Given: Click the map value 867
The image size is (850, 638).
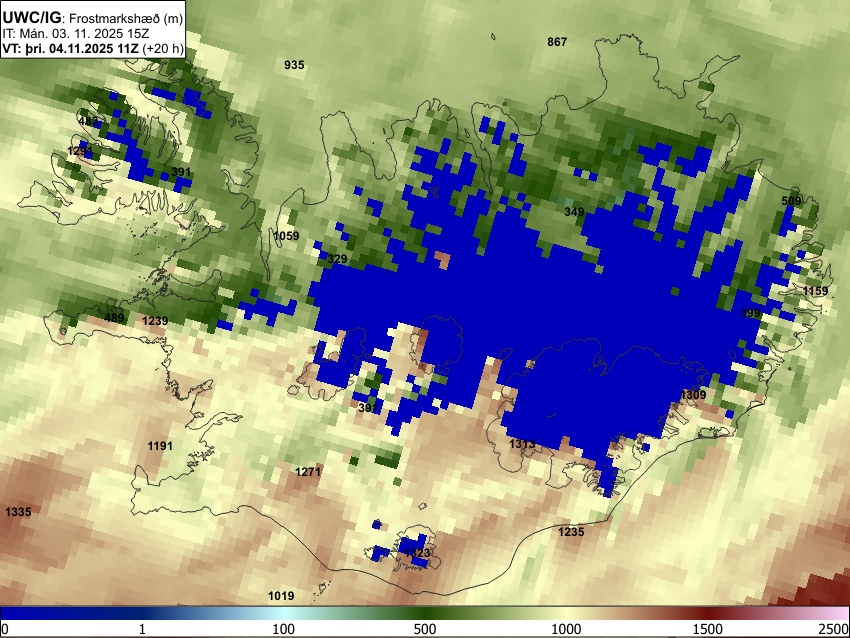Looking at the screenshot, I should click(x=557, y=42).
